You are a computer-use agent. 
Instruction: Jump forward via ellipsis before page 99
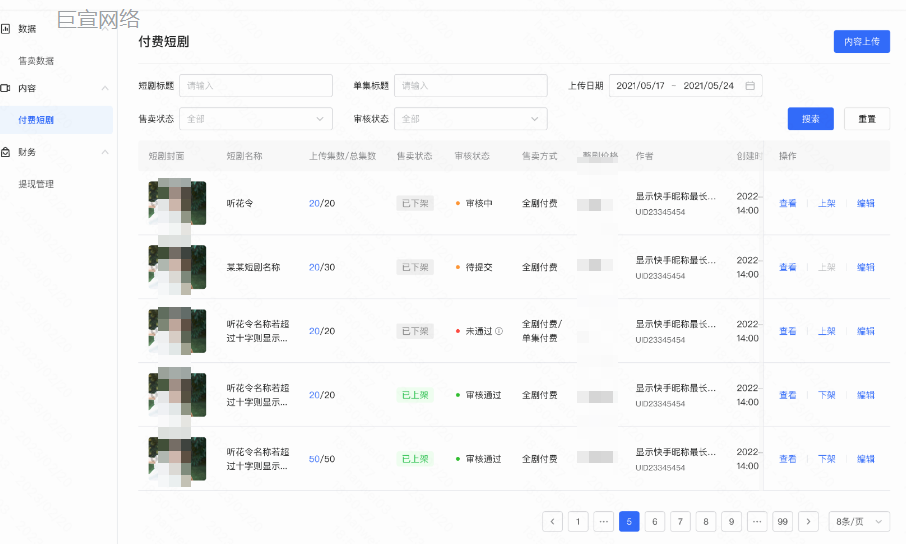click(757, 521)
